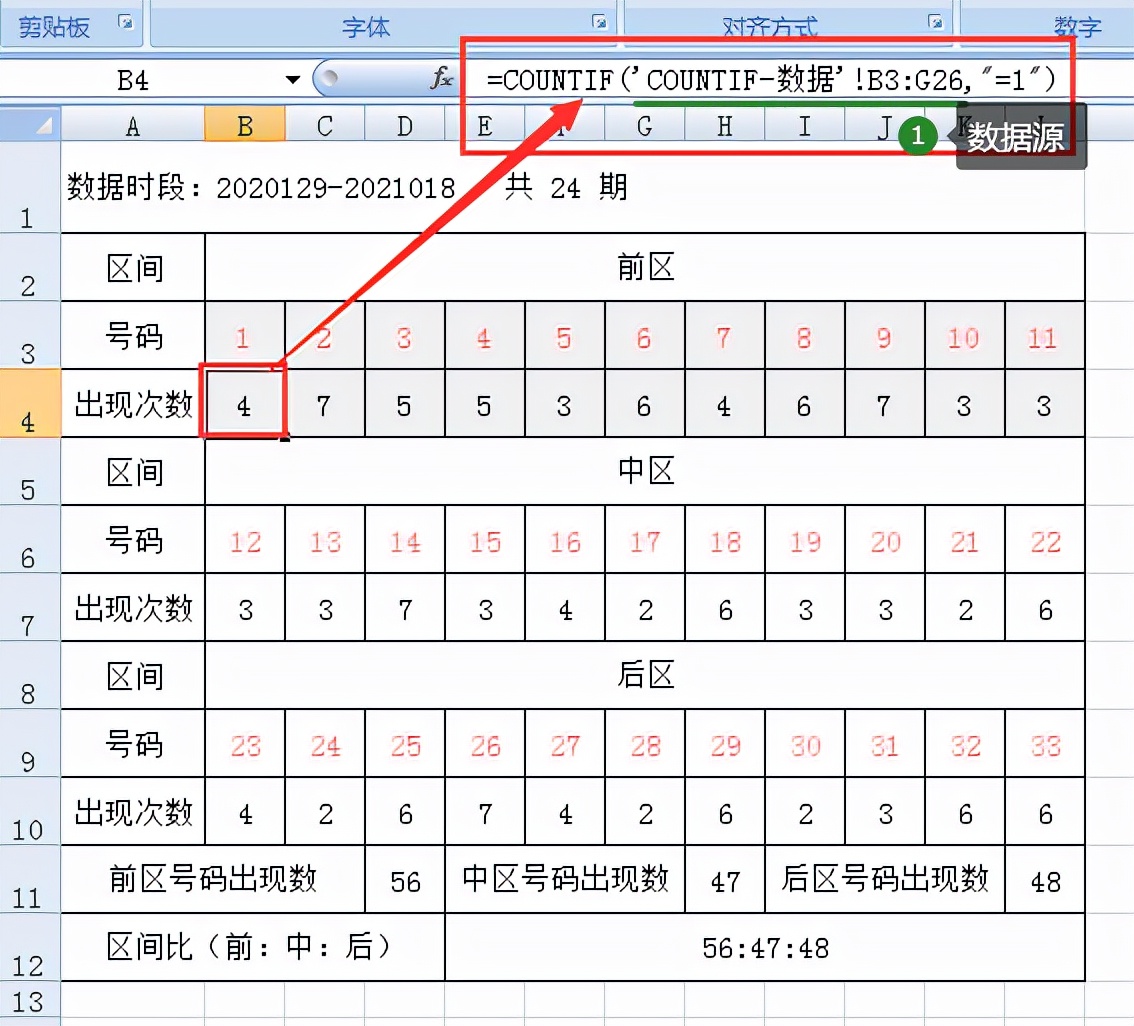This screenshot has width=1134, height=1026.
Task: Select cell B4 with count 4
Action: (245, 403)
